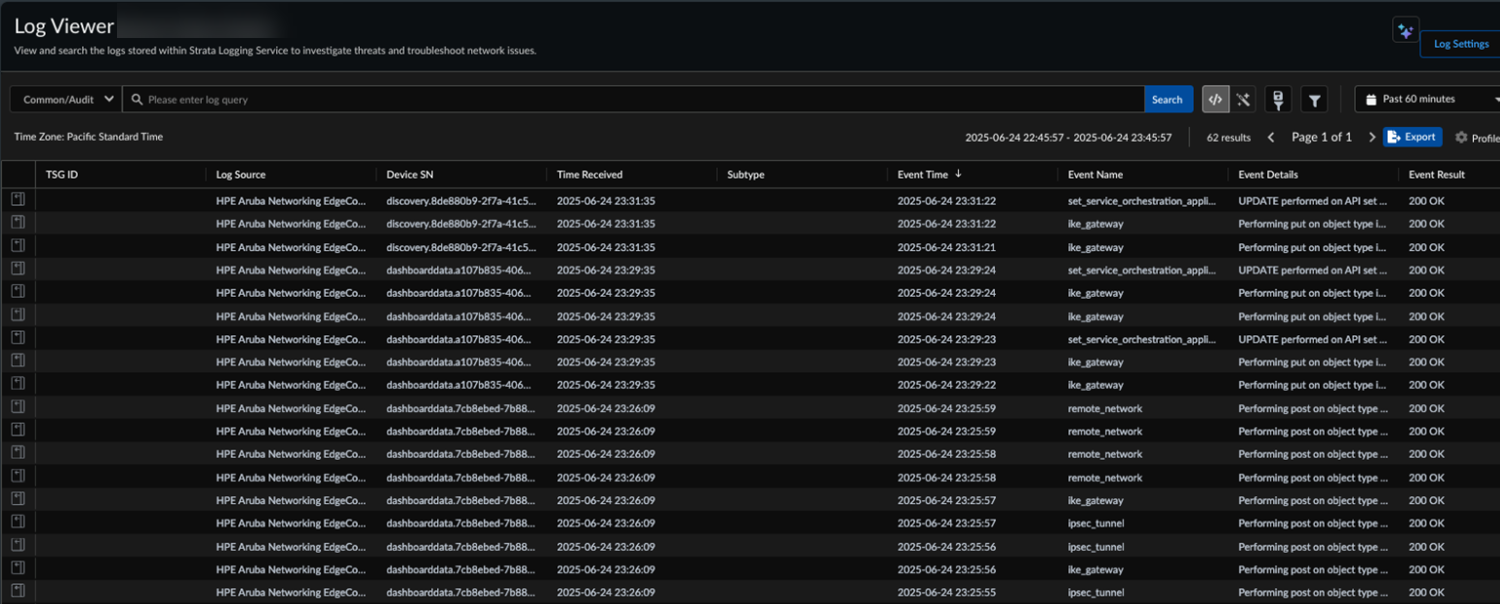
Task: Go to the next results page
Action: point(1371,137)
